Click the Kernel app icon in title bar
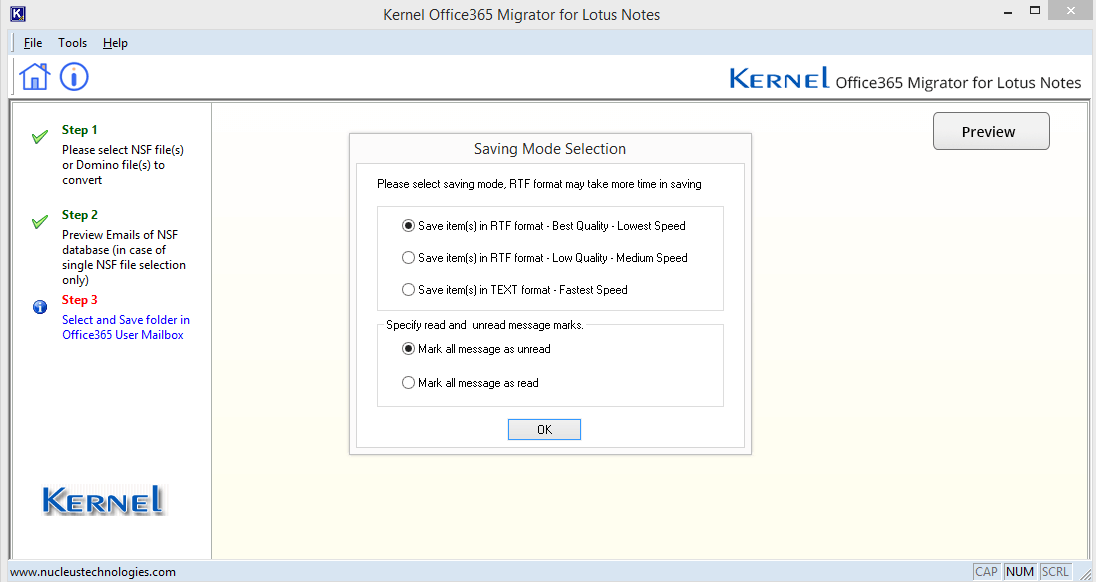This screenshot has height=582, width=1096. pos(18,13)
